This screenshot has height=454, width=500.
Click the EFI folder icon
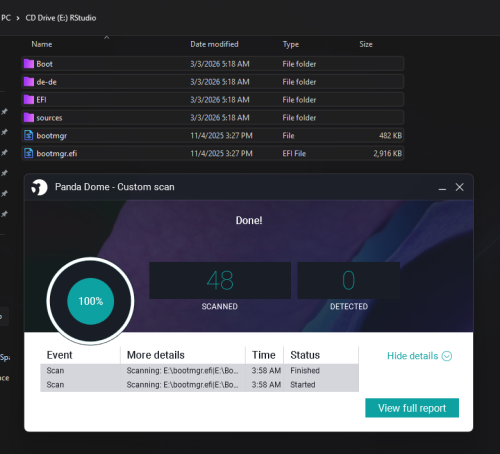tap(29, 100)
